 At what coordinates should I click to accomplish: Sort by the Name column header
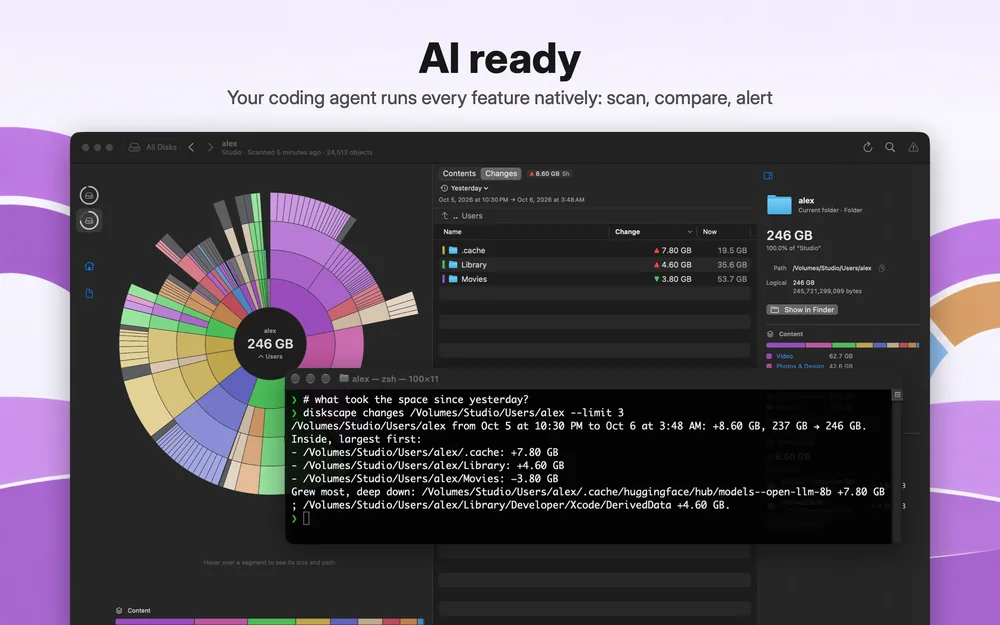[452, 232]
